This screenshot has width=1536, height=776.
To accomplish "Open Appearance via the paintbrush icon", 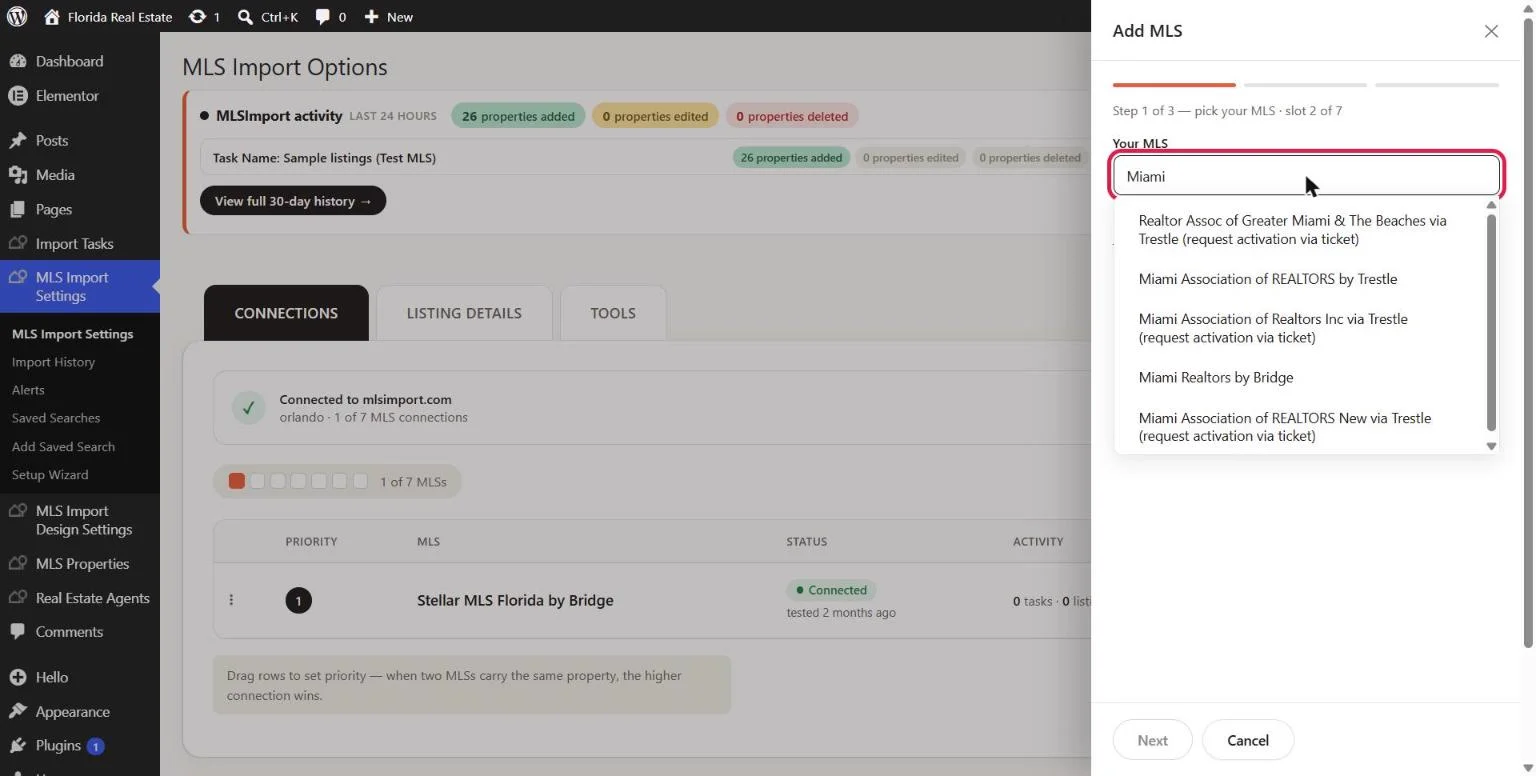I will click(x=17, y=712).
